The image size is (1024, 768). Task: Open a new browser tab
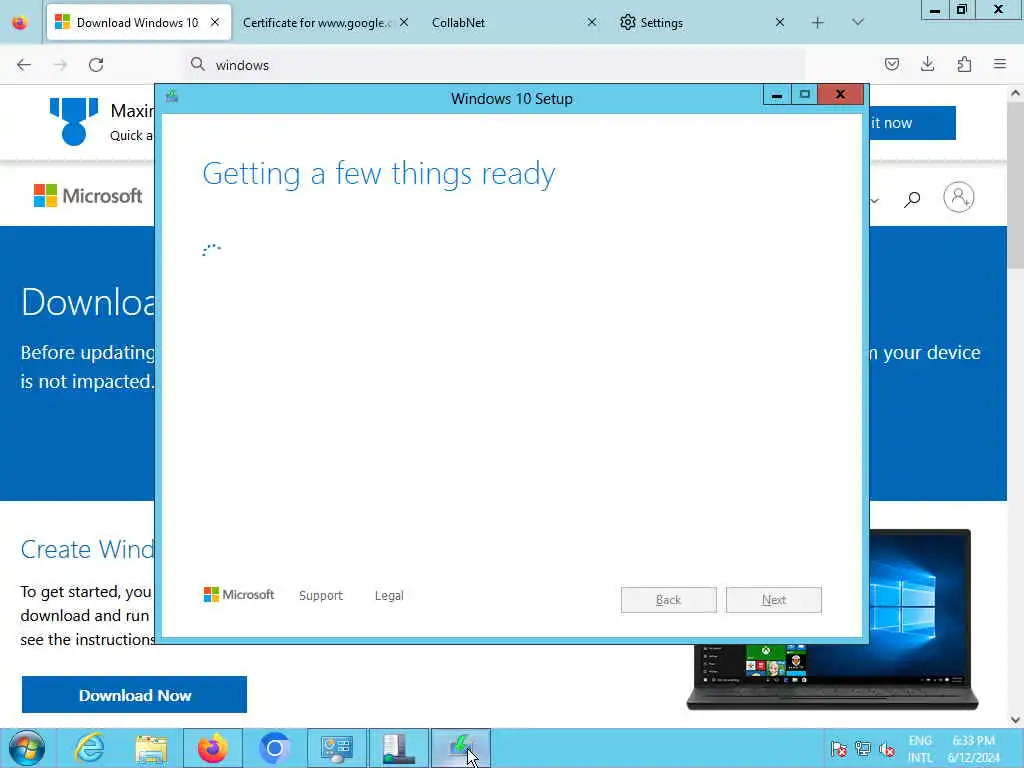pos(818,23)
